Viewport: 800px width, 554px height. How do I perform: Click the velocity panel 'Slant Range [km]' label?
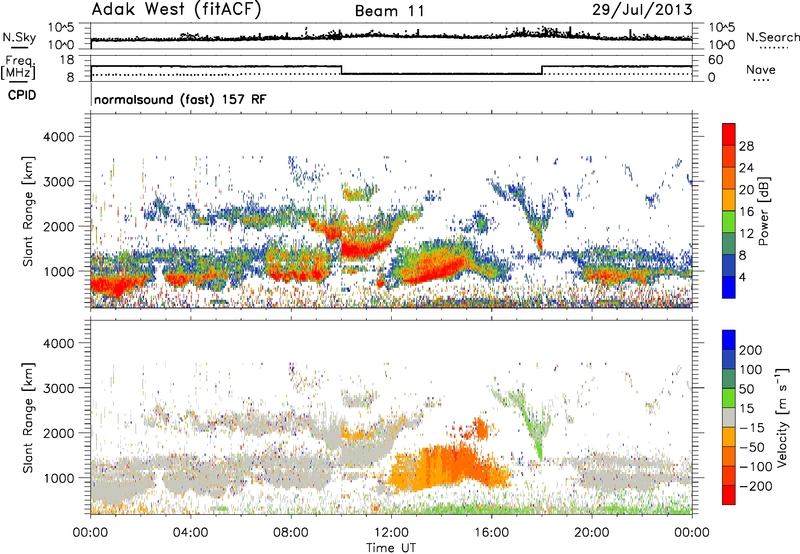[x=28, y=417]
